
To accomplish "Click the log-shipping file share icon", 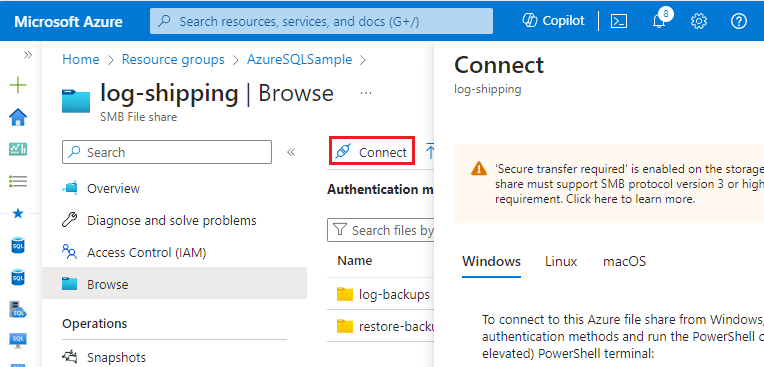I will (x=76, y=101).
